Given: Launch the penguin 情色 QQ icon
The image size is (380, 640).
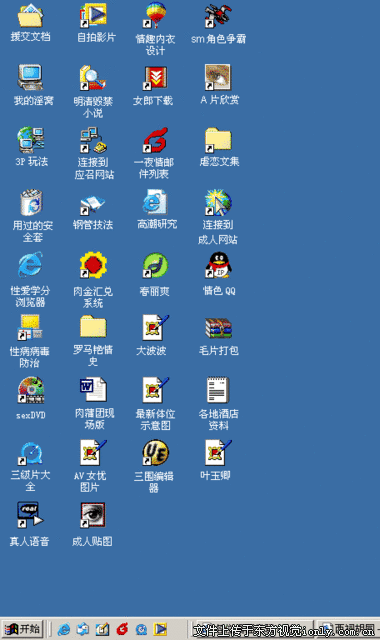Looking at the screenshot, I should (218, 265).
